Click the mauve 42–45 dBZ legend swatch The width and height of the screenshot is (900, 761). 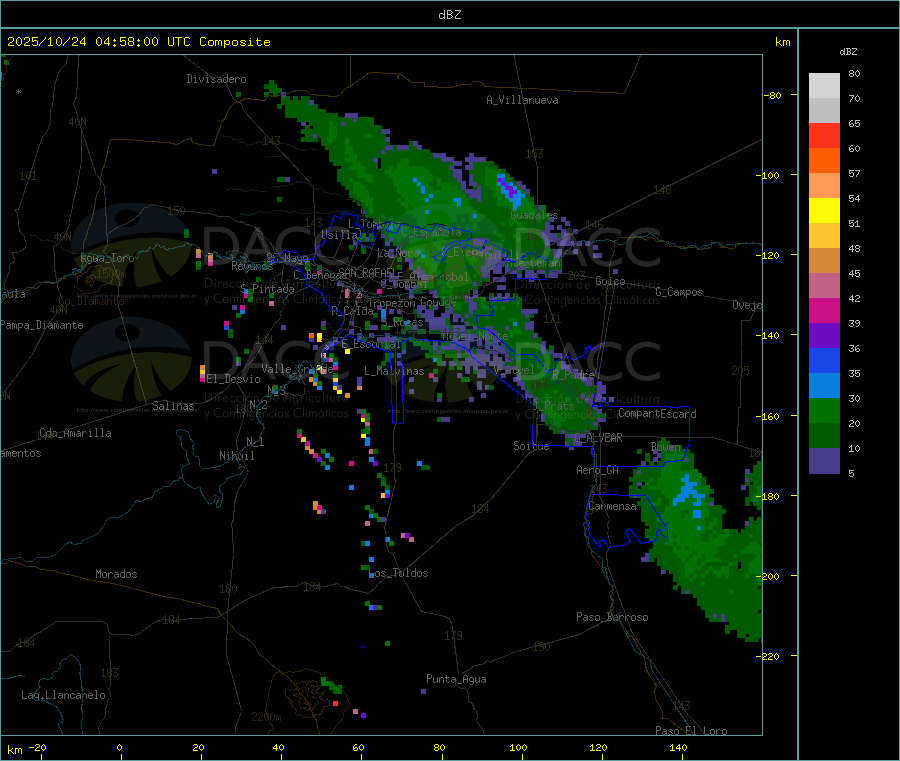[x=824, y=286]
